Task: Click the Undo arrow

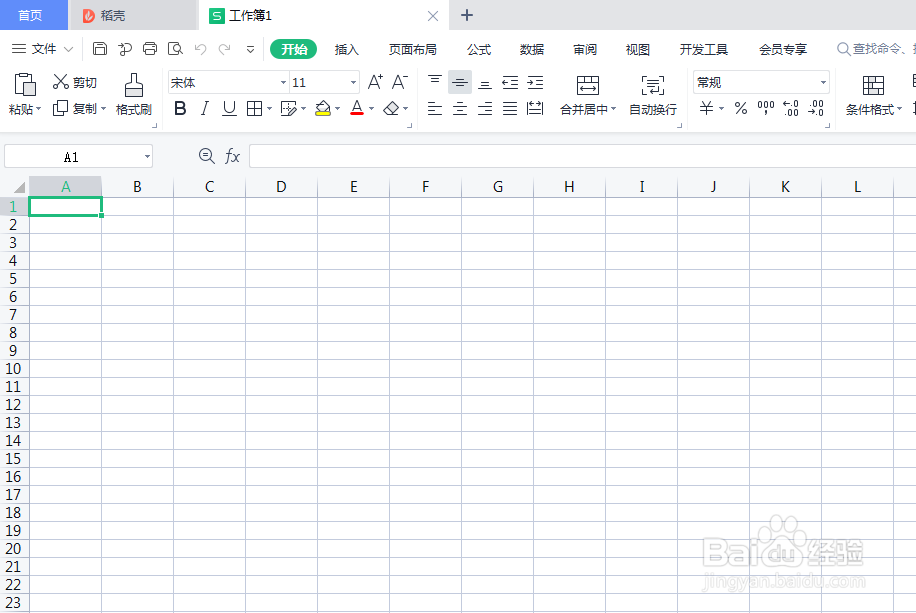Action: [x=200, y=49]
